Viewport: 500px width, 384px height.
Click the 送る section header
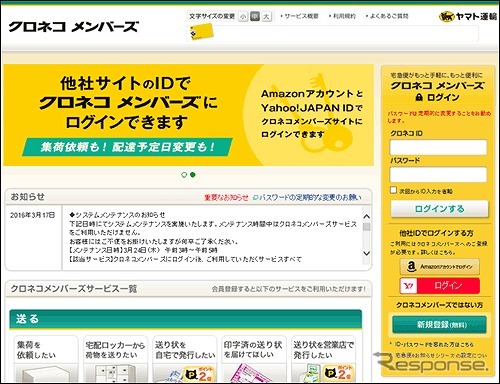[x=186, y=319]
